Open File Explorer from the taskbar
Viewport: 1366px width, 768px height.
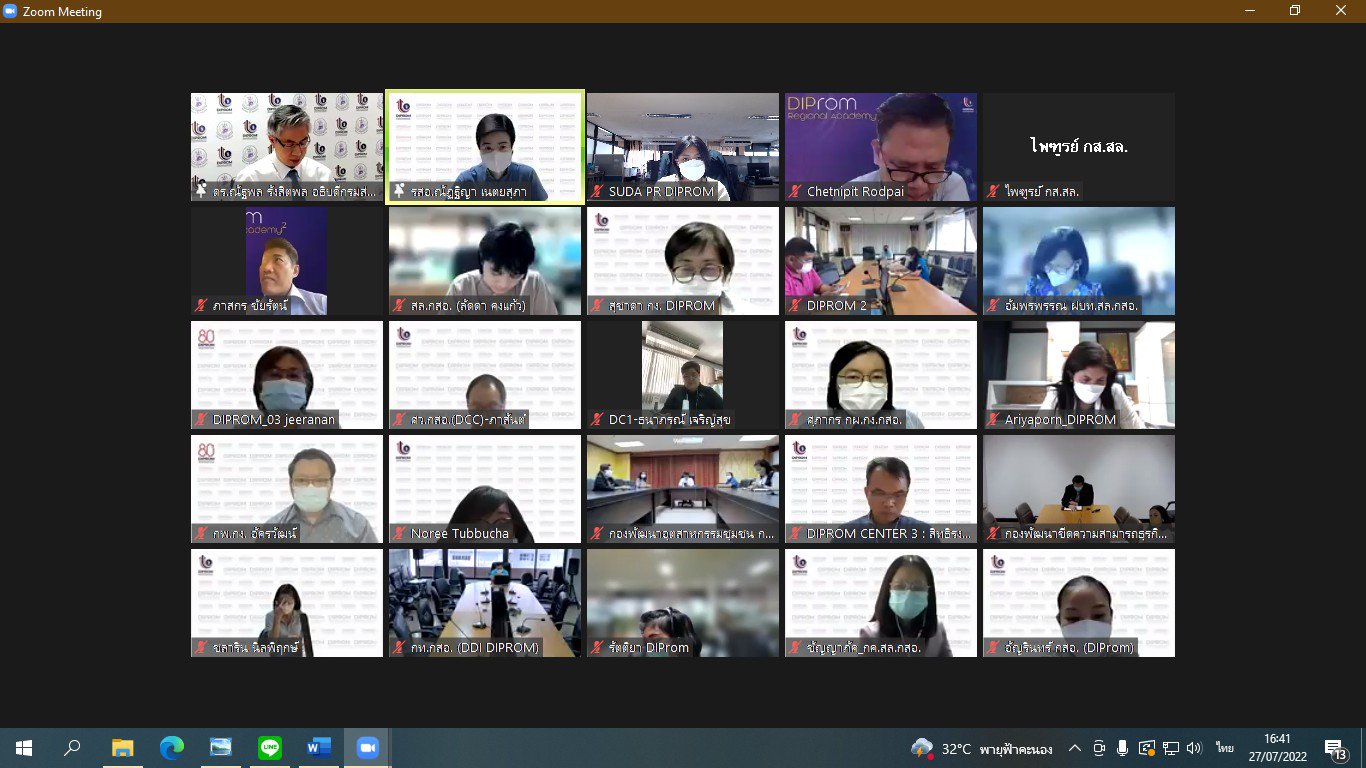(x=122, y=748)
